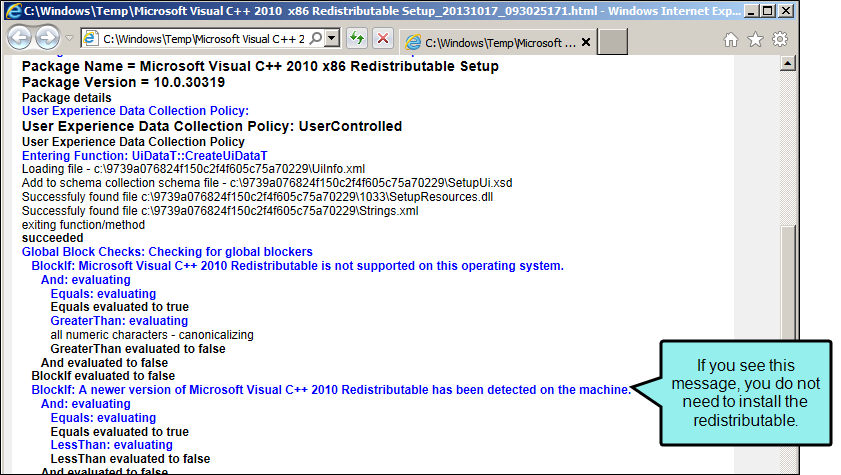This screenshot has width=841, height=475.
Task: Collapse first 'And: evaluating' under not supported BlockIf
Action: click(x=86, y=280)
